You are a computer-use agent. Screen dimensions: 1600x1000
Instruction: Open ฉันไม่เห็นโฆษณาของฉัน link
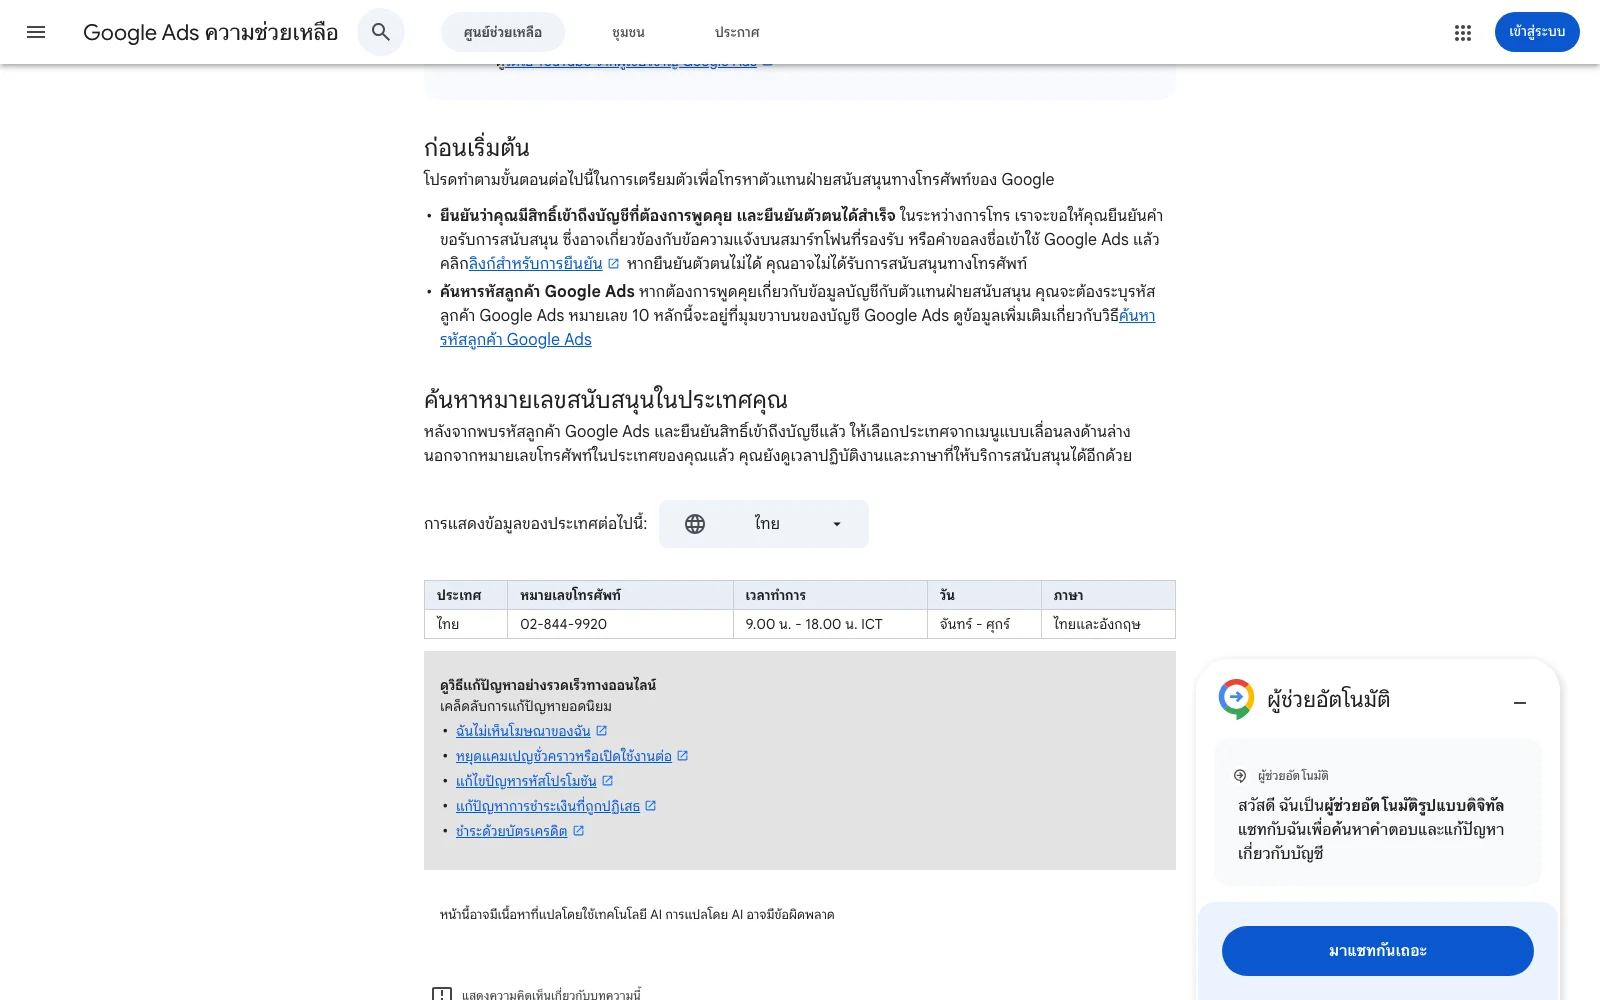tap(523, 731)
